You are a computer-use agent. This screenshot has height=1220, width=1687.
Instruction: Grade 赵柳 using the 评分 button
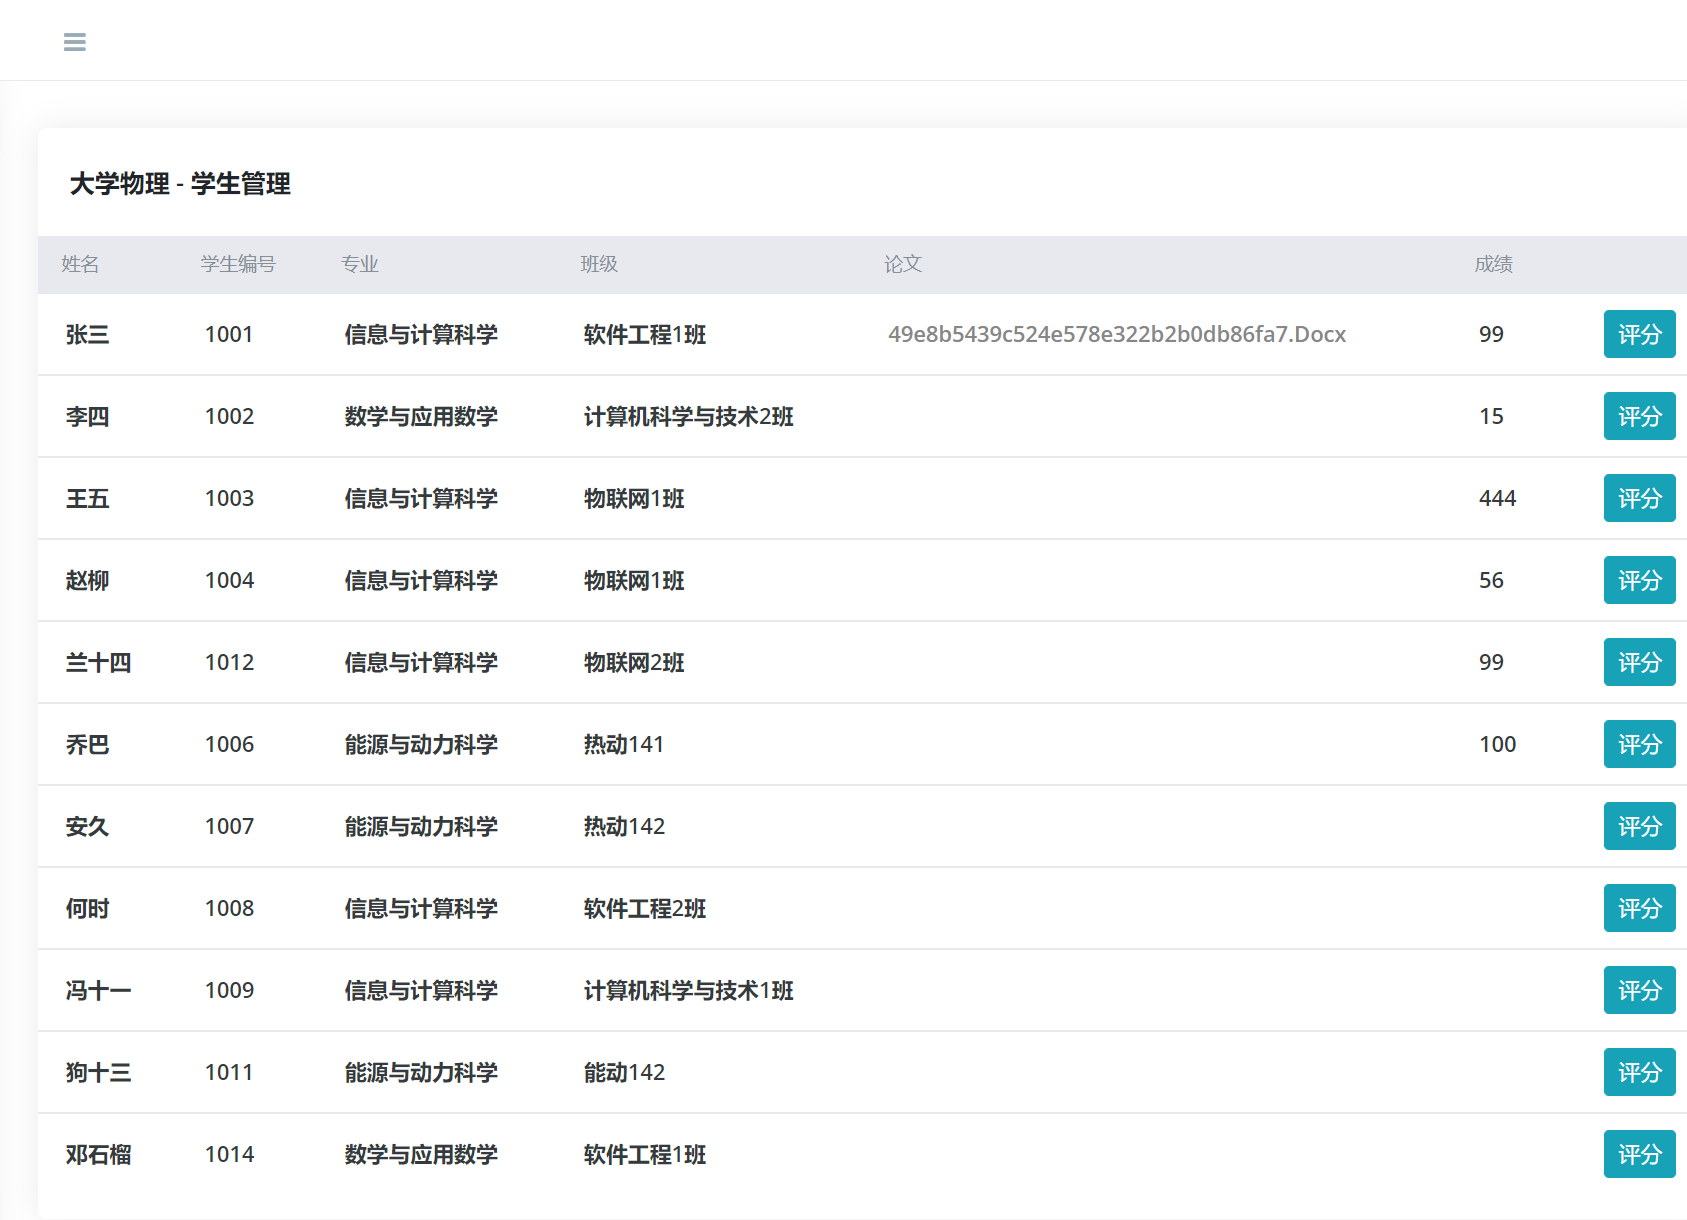click(x=1639, y=580)
